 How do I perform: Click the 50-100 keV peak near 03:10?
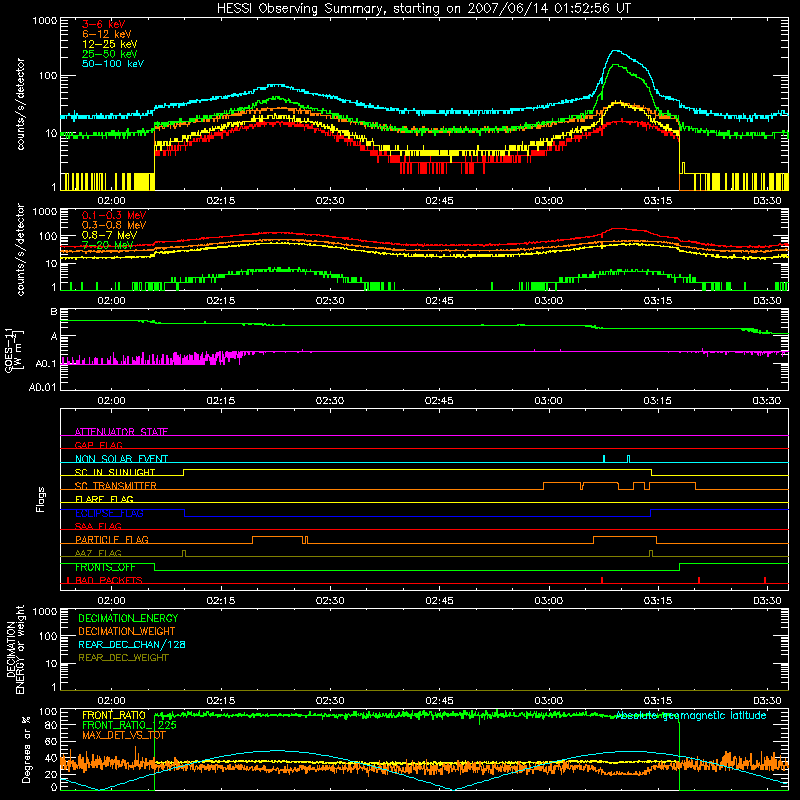pyautogui.click(x=616, y=51)
